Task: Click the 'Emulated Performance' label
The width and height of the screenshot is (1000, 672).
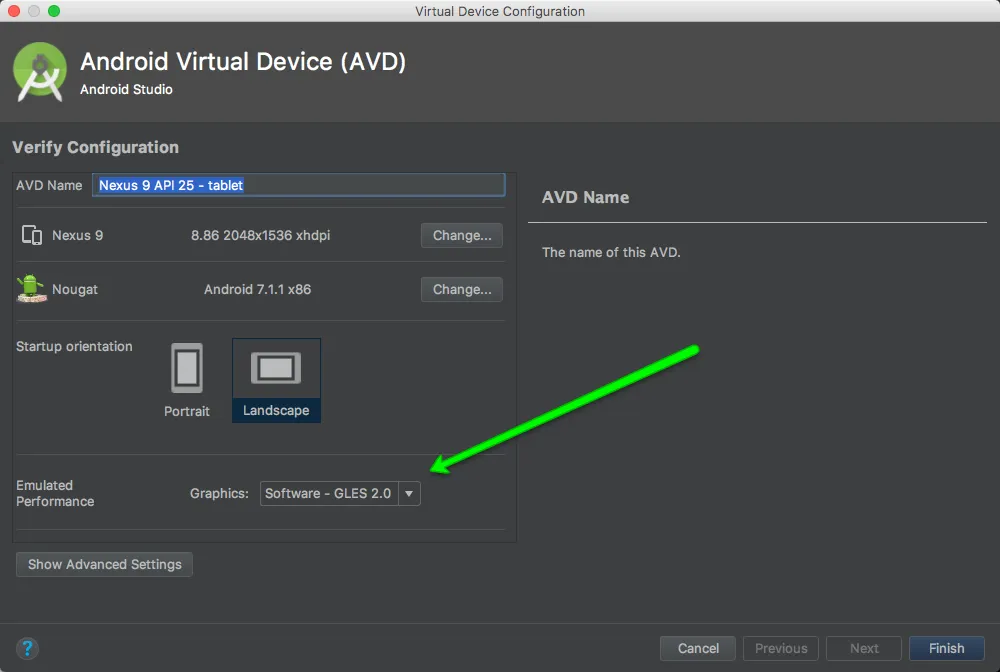Action: (55, 493)
